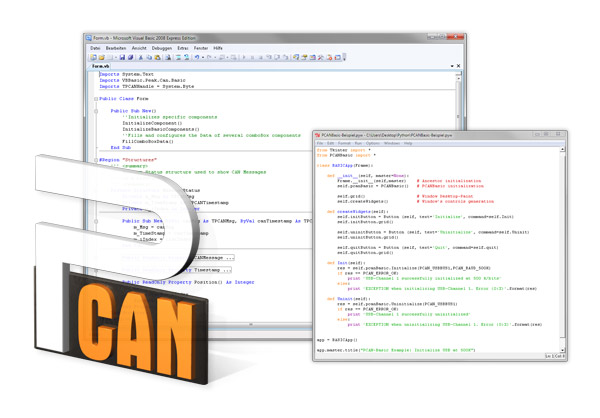Click the Visual Basic editor vertical scrollbar
Image resolution: width=600 pixels, height=418 pixels.
click(x=456, y=200)
